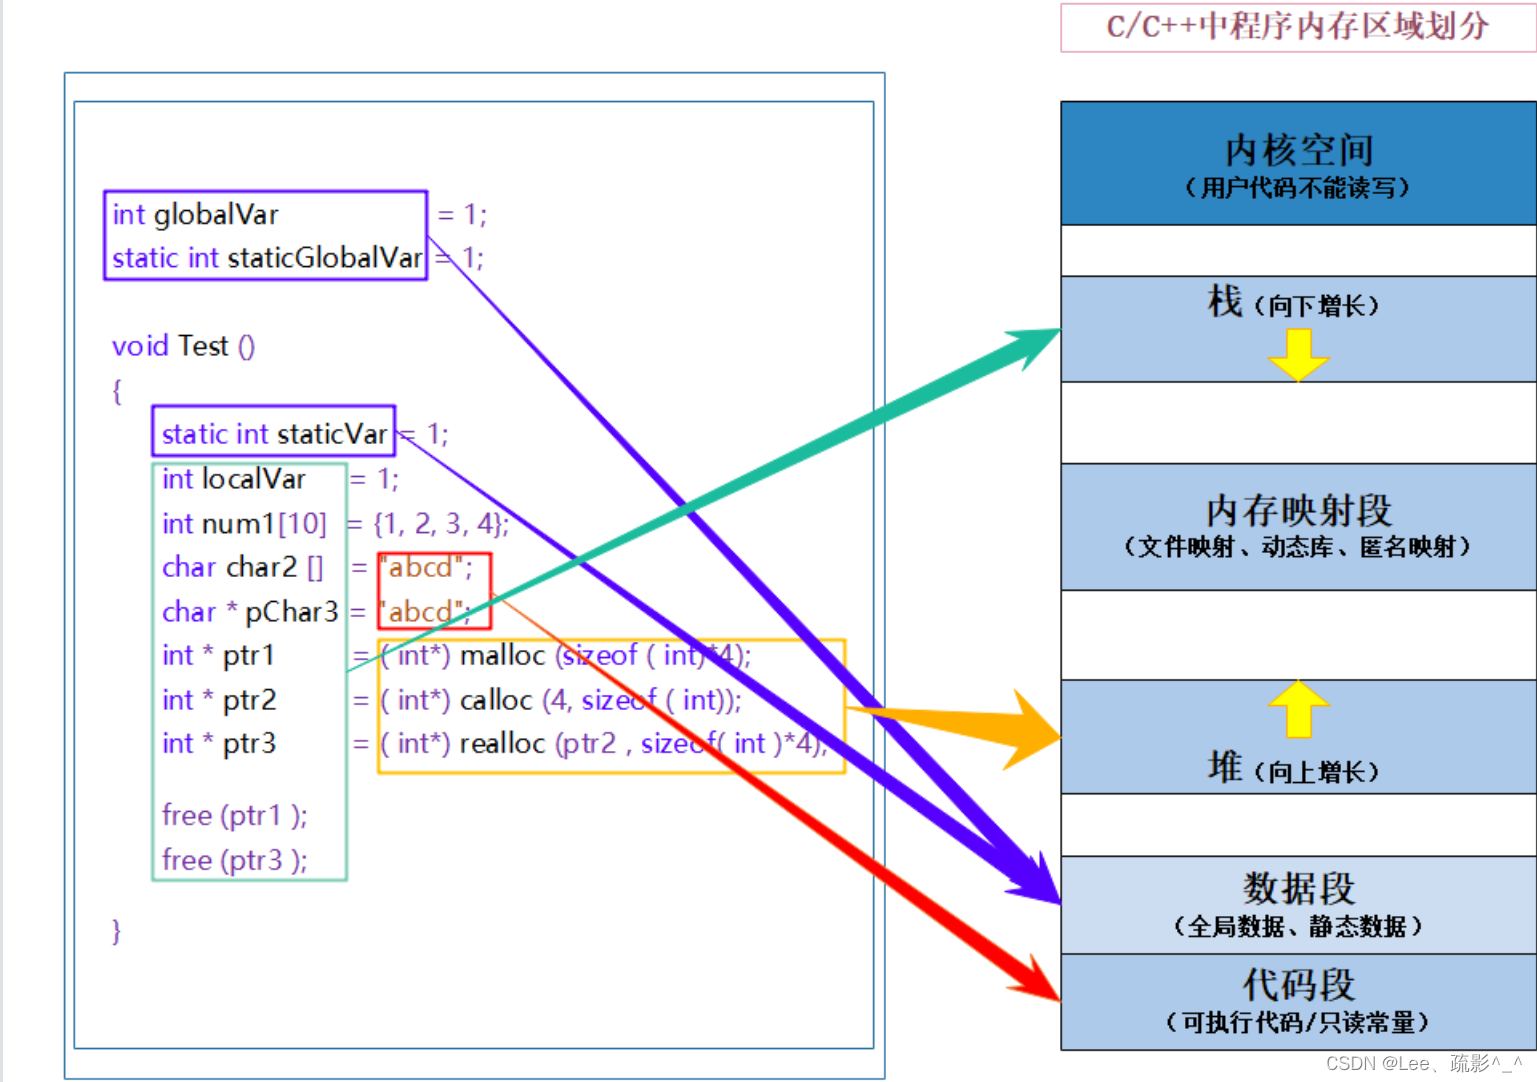Viewport: 1537px width, 1082px height.
Task: Click the 'int globalVar' code line
Action: (x=196, y=215)
